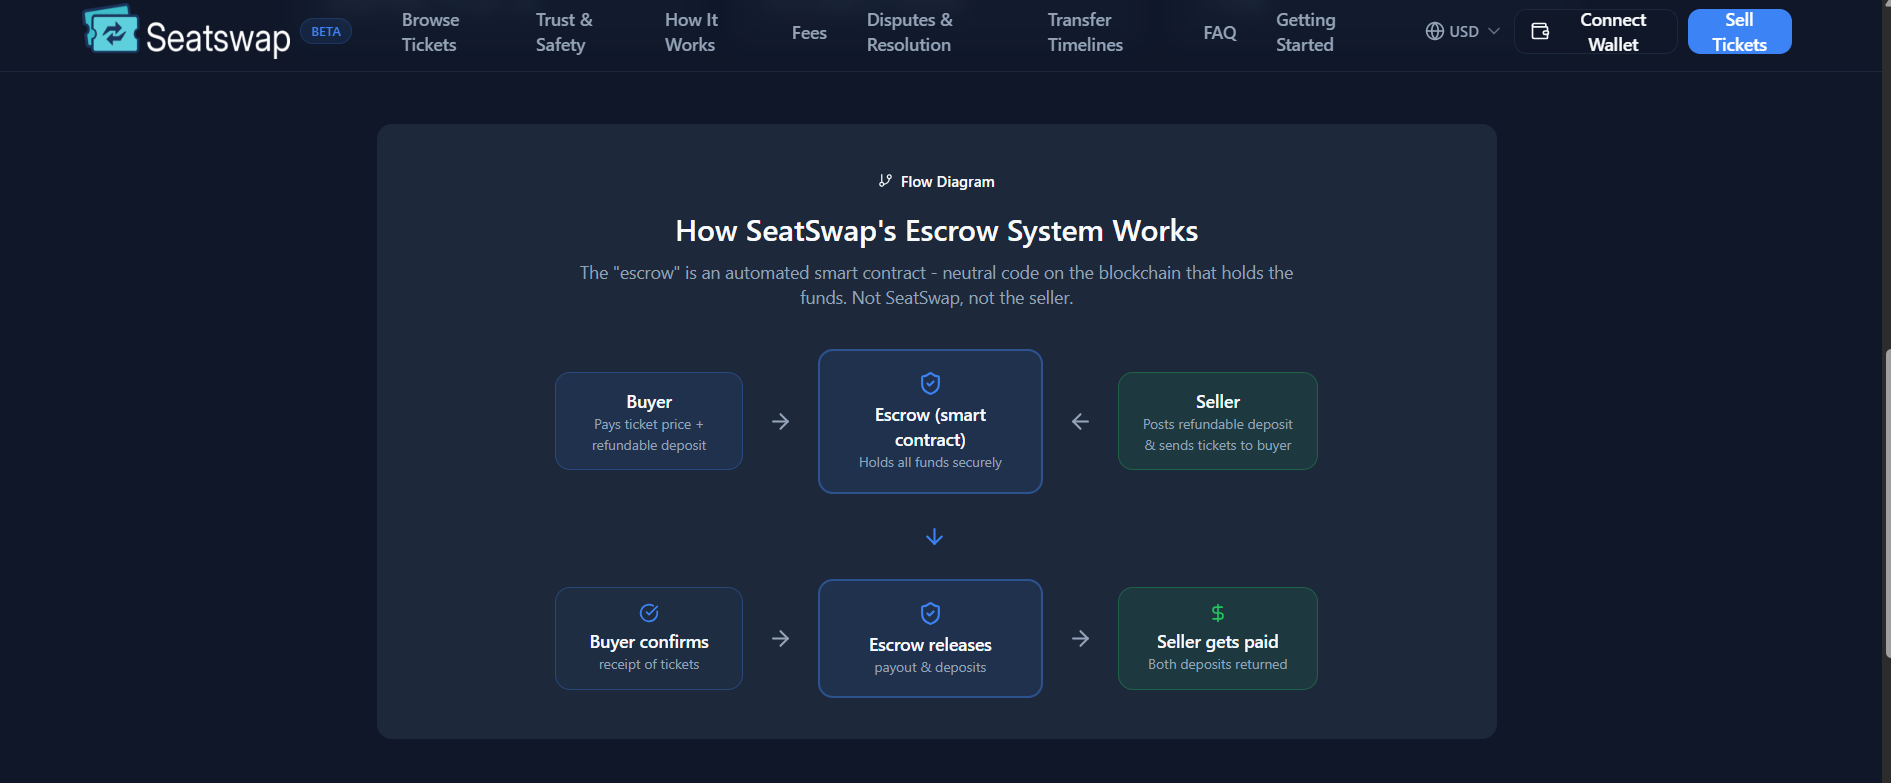Click checkmark icon in Buyer confirms card
Viewport: 1891px width, 783px height.
tap(649, 613)
